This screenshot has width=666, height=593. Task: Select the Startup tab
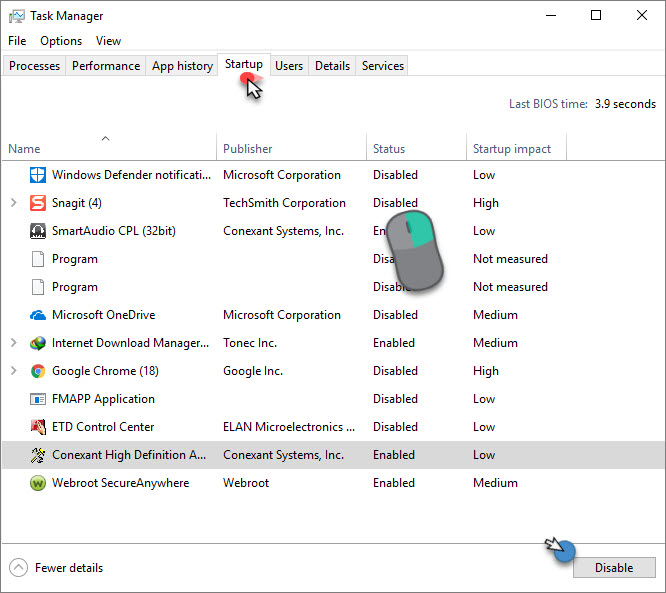click(x=244, y=64)
